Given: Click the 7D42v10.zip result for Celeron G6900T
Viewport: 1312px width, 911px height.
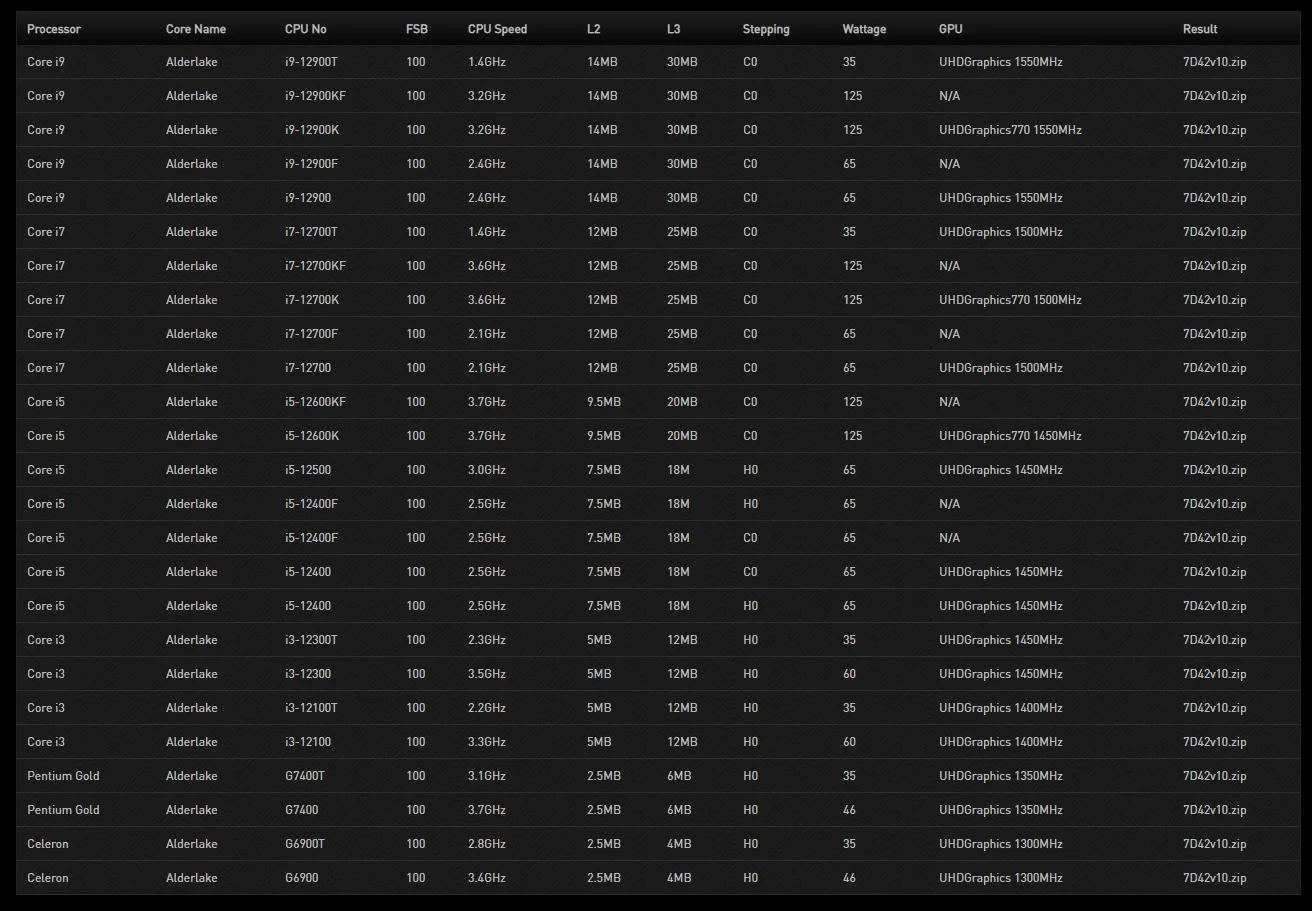Looking at the screenshot, I should coord(1215,844).
